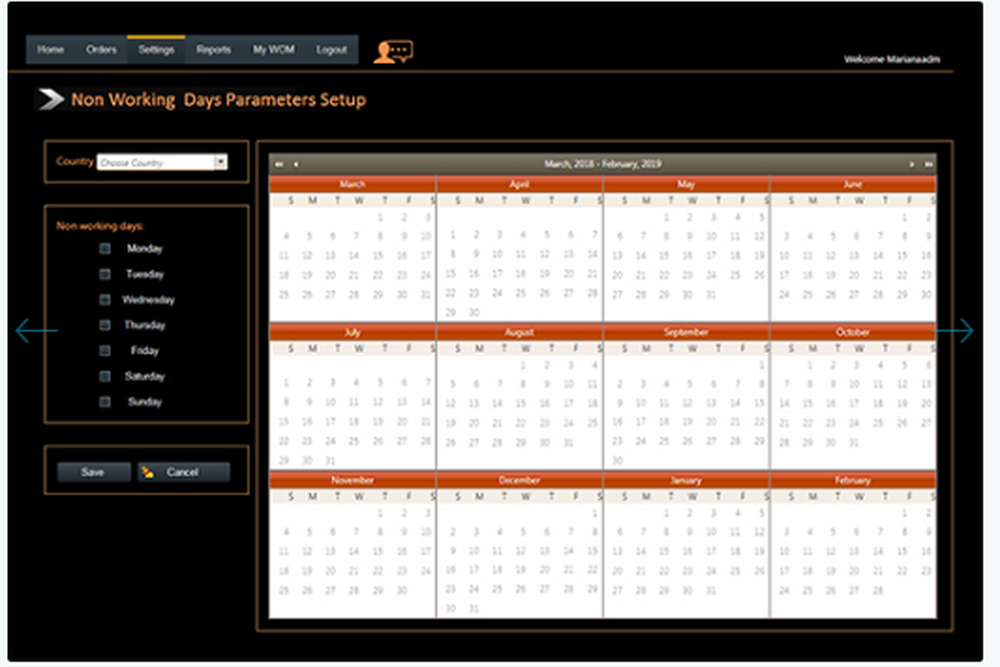The image size is (1000, 667).
Task: Click Logout in the navigation bar
Action: (x=332, y=50)
